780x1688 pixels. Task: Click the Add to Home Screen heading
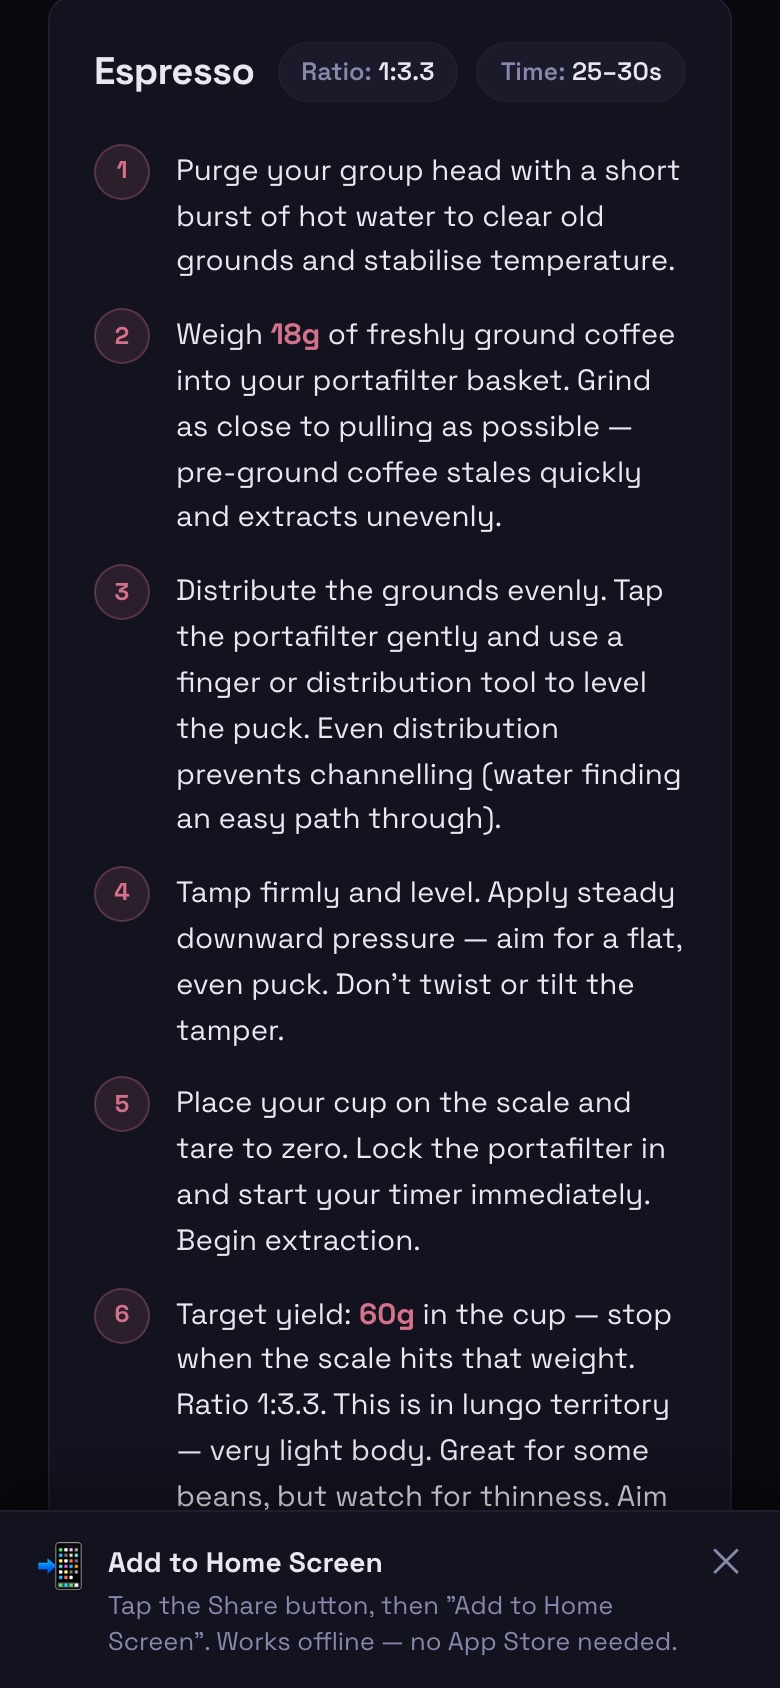(x=244, y=1562)
